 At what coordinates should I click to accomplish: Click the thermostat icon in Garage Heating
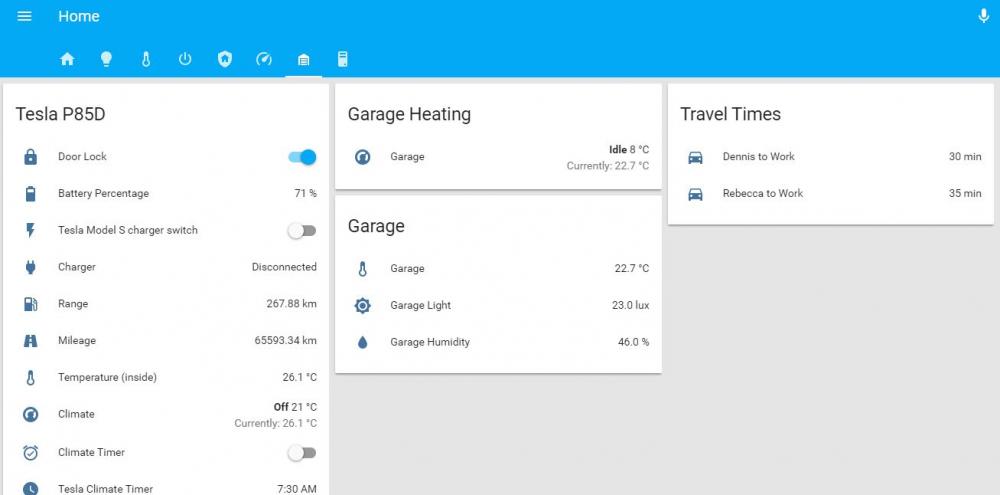click(x=363, y=157)
